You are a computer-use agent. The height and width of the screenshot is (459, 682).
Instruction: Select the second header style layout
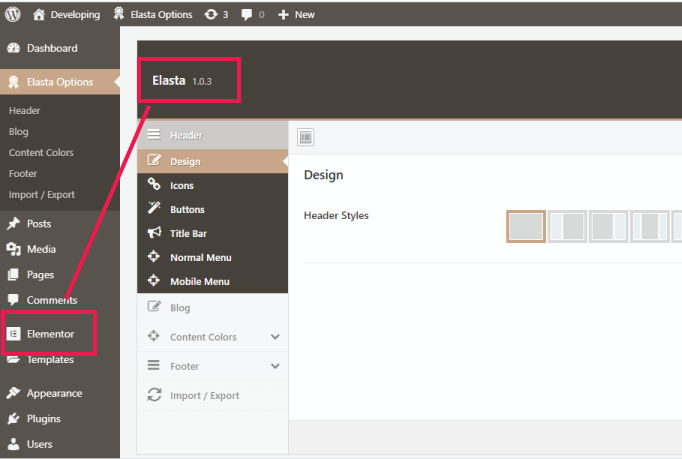point(567,226)
